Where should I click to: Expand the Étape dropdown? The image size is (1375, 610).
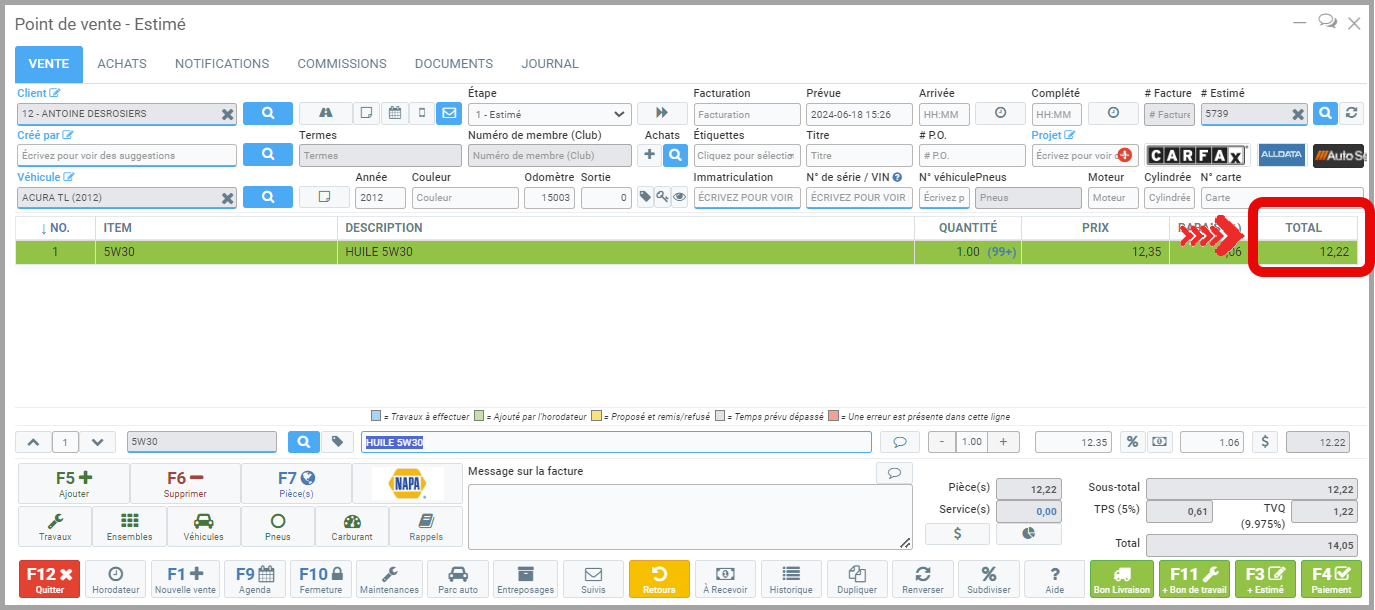pos(550,114)
